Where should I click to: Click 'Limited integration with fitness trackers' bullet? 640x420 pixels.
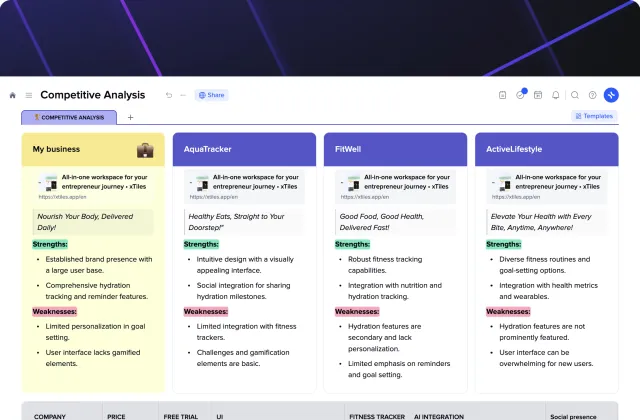pyautogui.click(x=247, y=332)
